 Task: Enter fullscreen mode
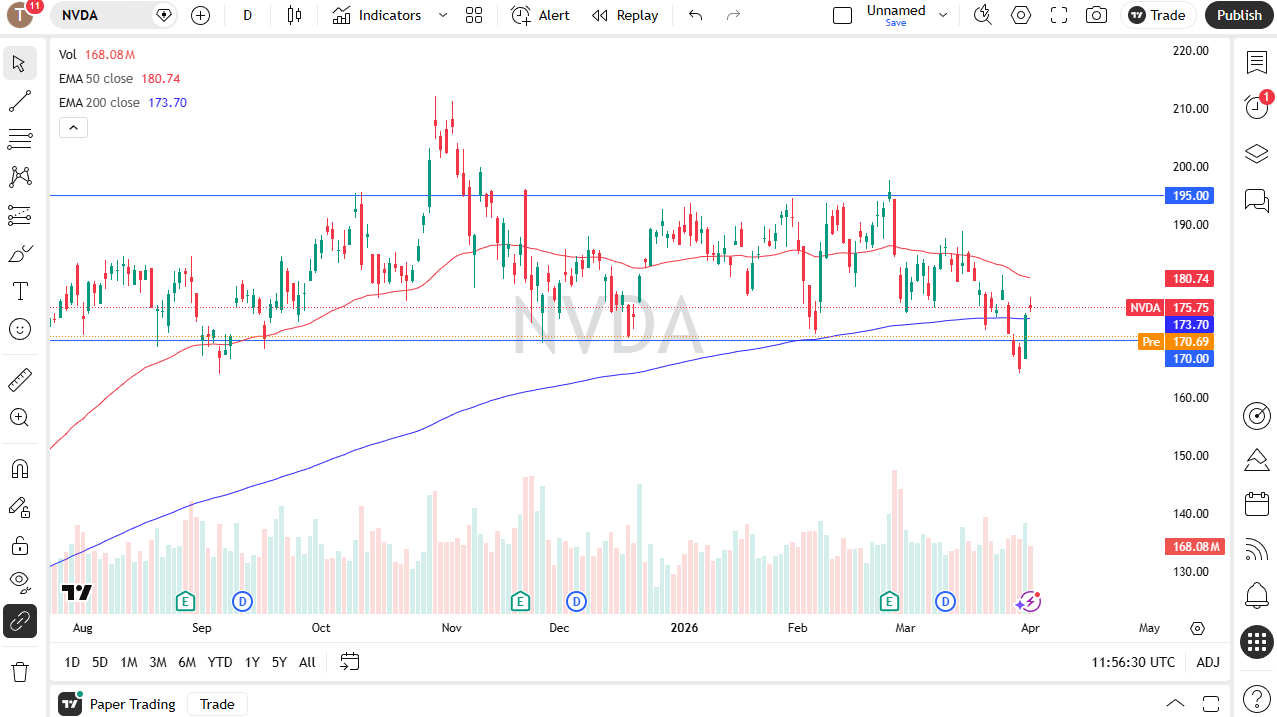pos(1059,15)
